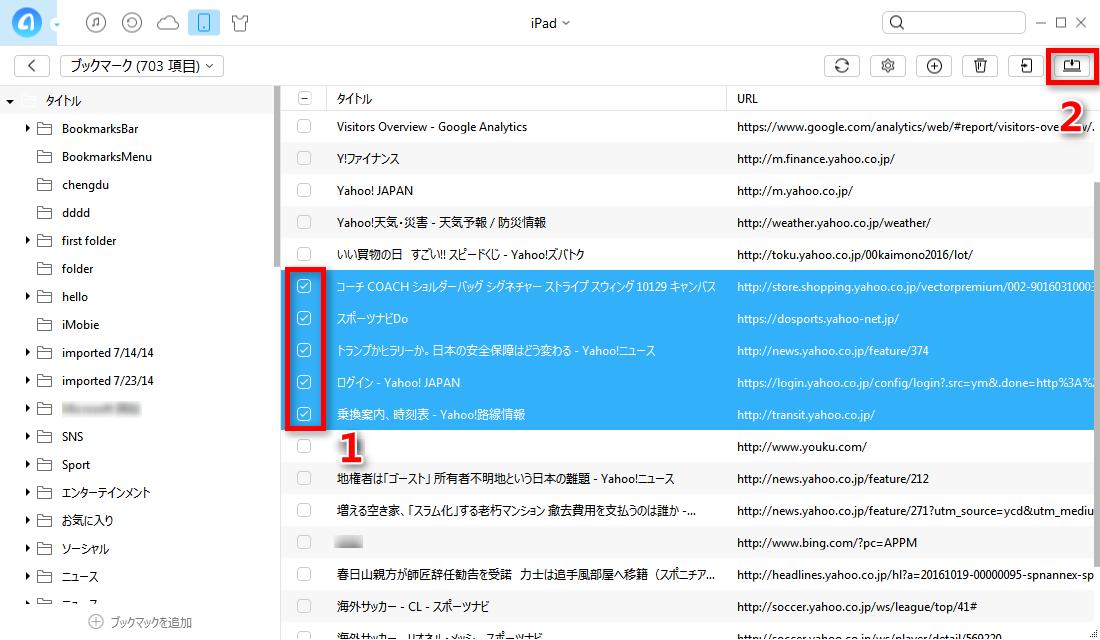Toggle the select-all checkbox in header
1100x640 pixels.
point(304,98)
